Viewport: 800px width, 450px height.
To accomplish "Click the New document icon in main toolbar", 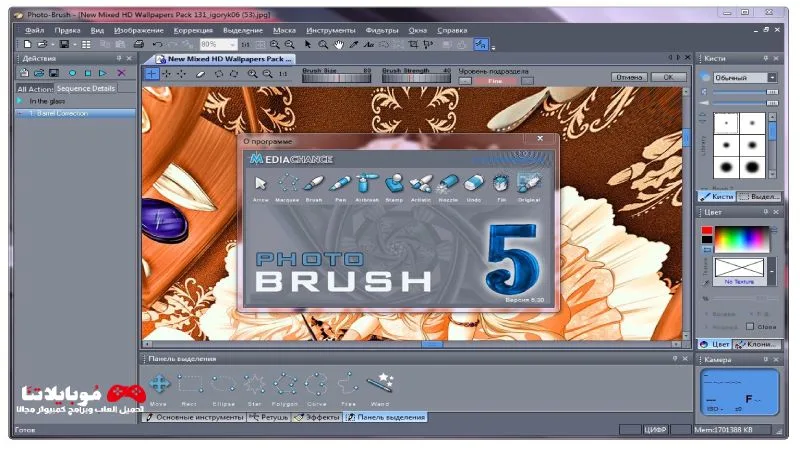I will [x=28, y=44].
